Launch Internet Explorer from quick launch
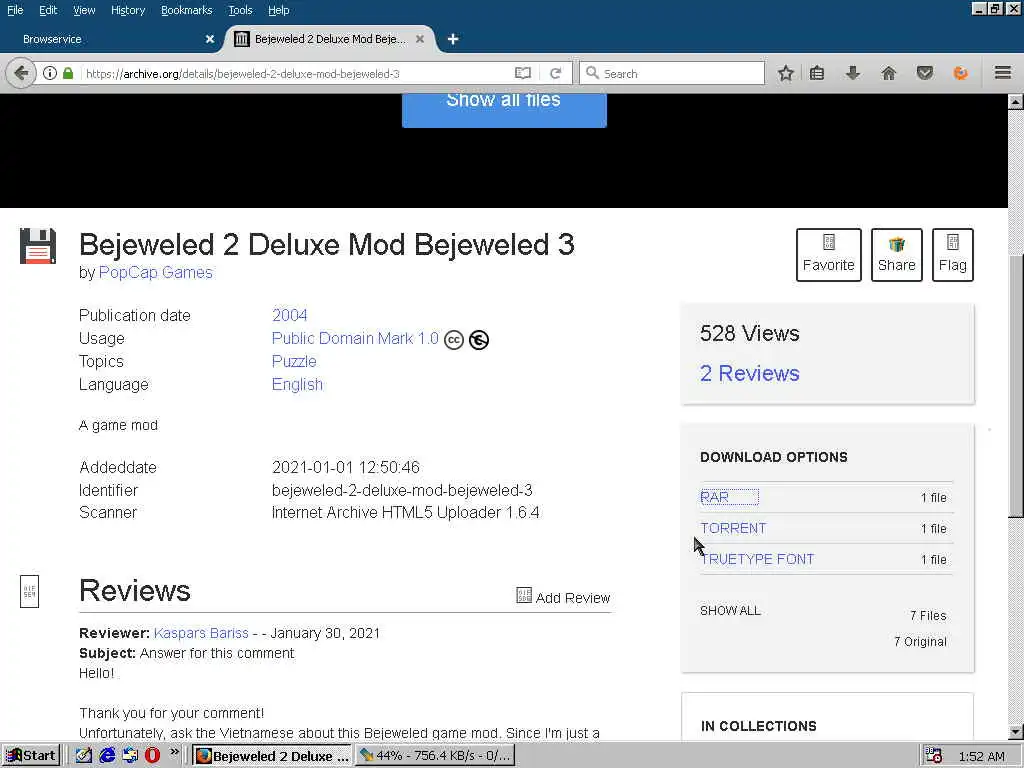The width and height of the screenshot is (1024, 768). click(107, 756)
